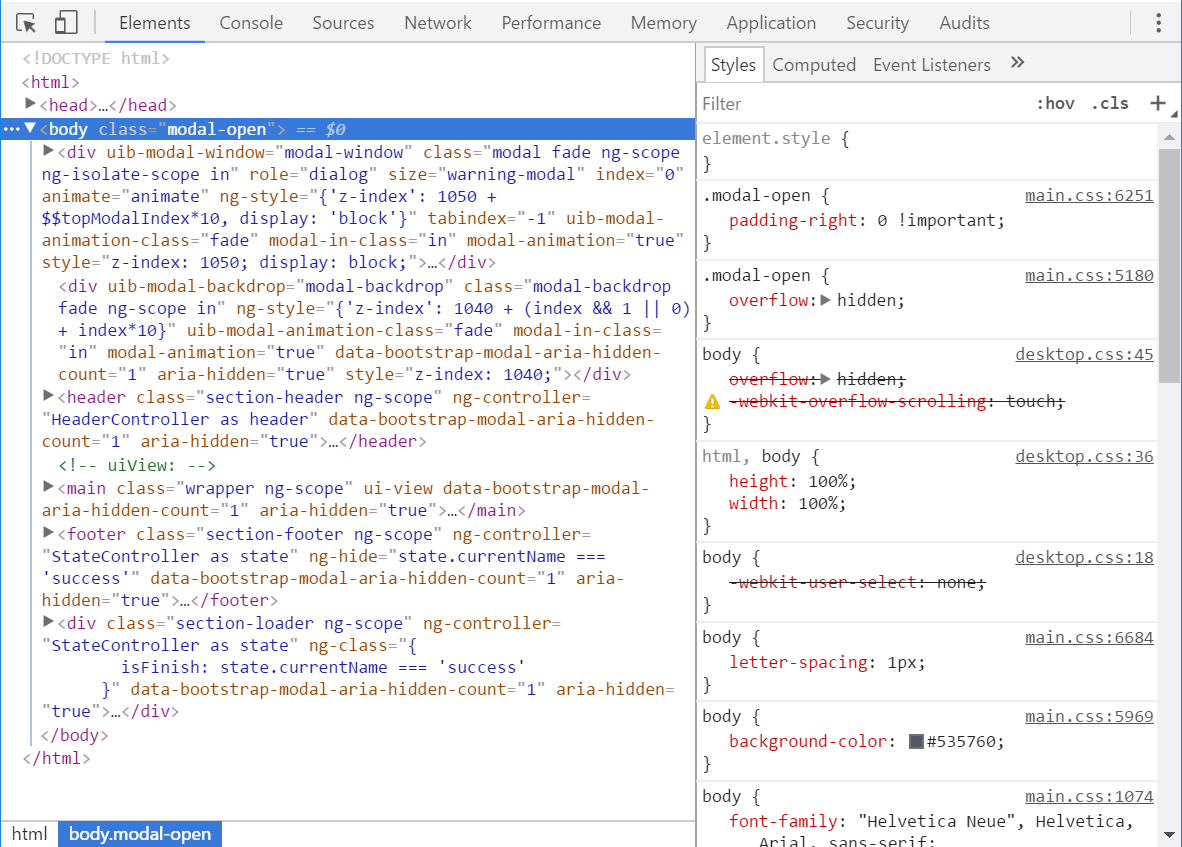Open desktop.css:45 source link
1182x847 pixels.
coord(1084,354)
